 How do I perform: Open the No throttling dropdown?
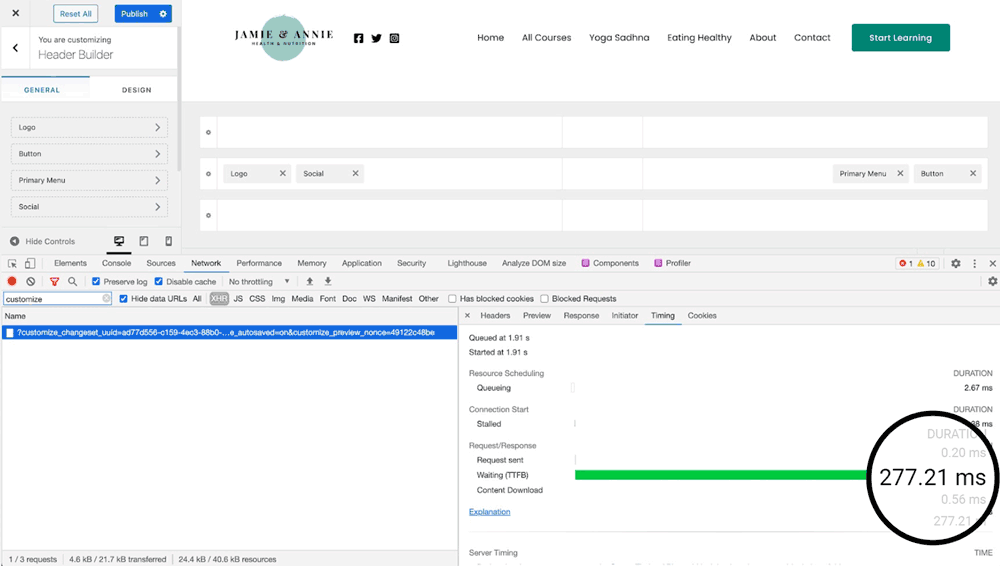tap(259, 282)
